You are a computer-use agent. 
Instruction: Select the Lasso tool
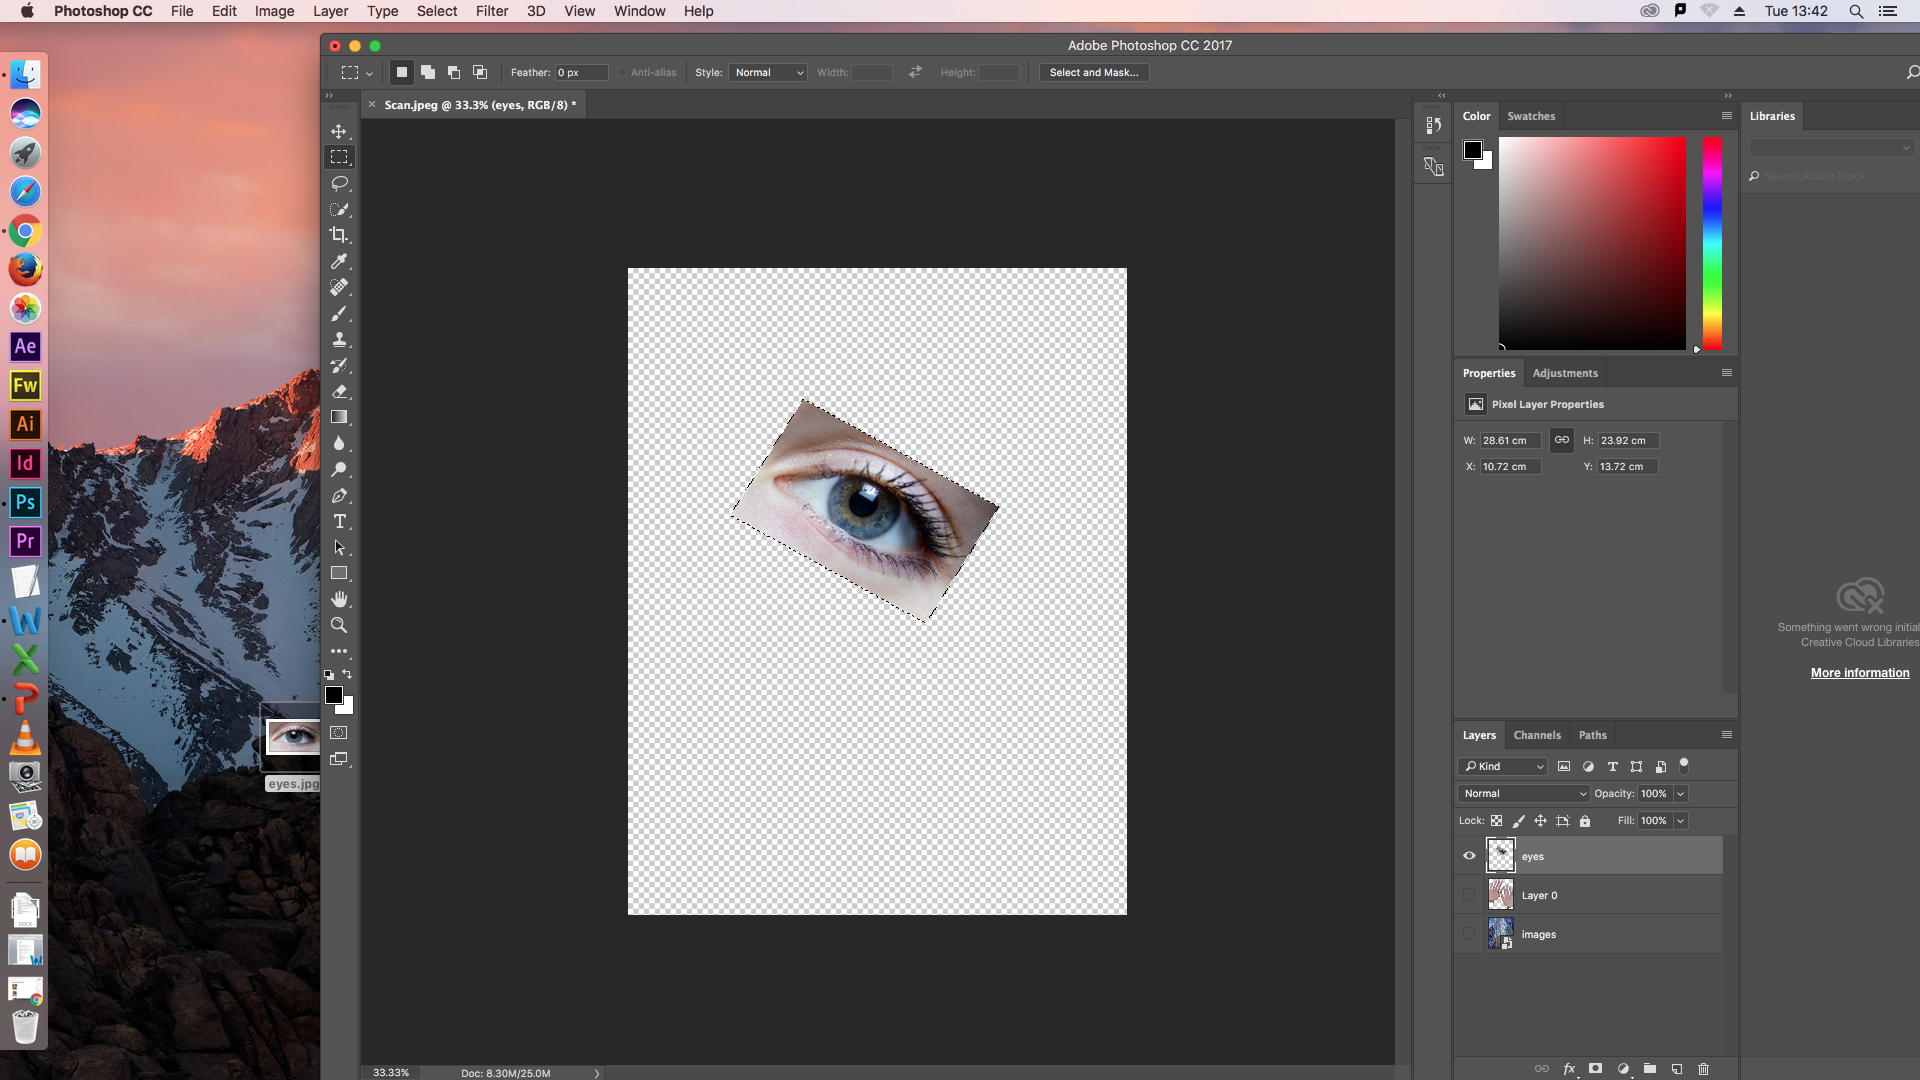tap(339, 183)
